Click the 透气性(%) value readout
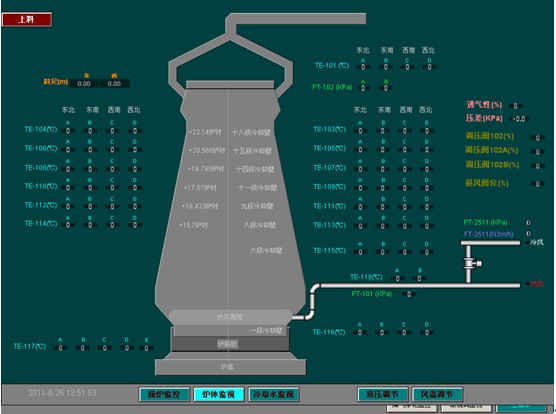 click(516, 106)
